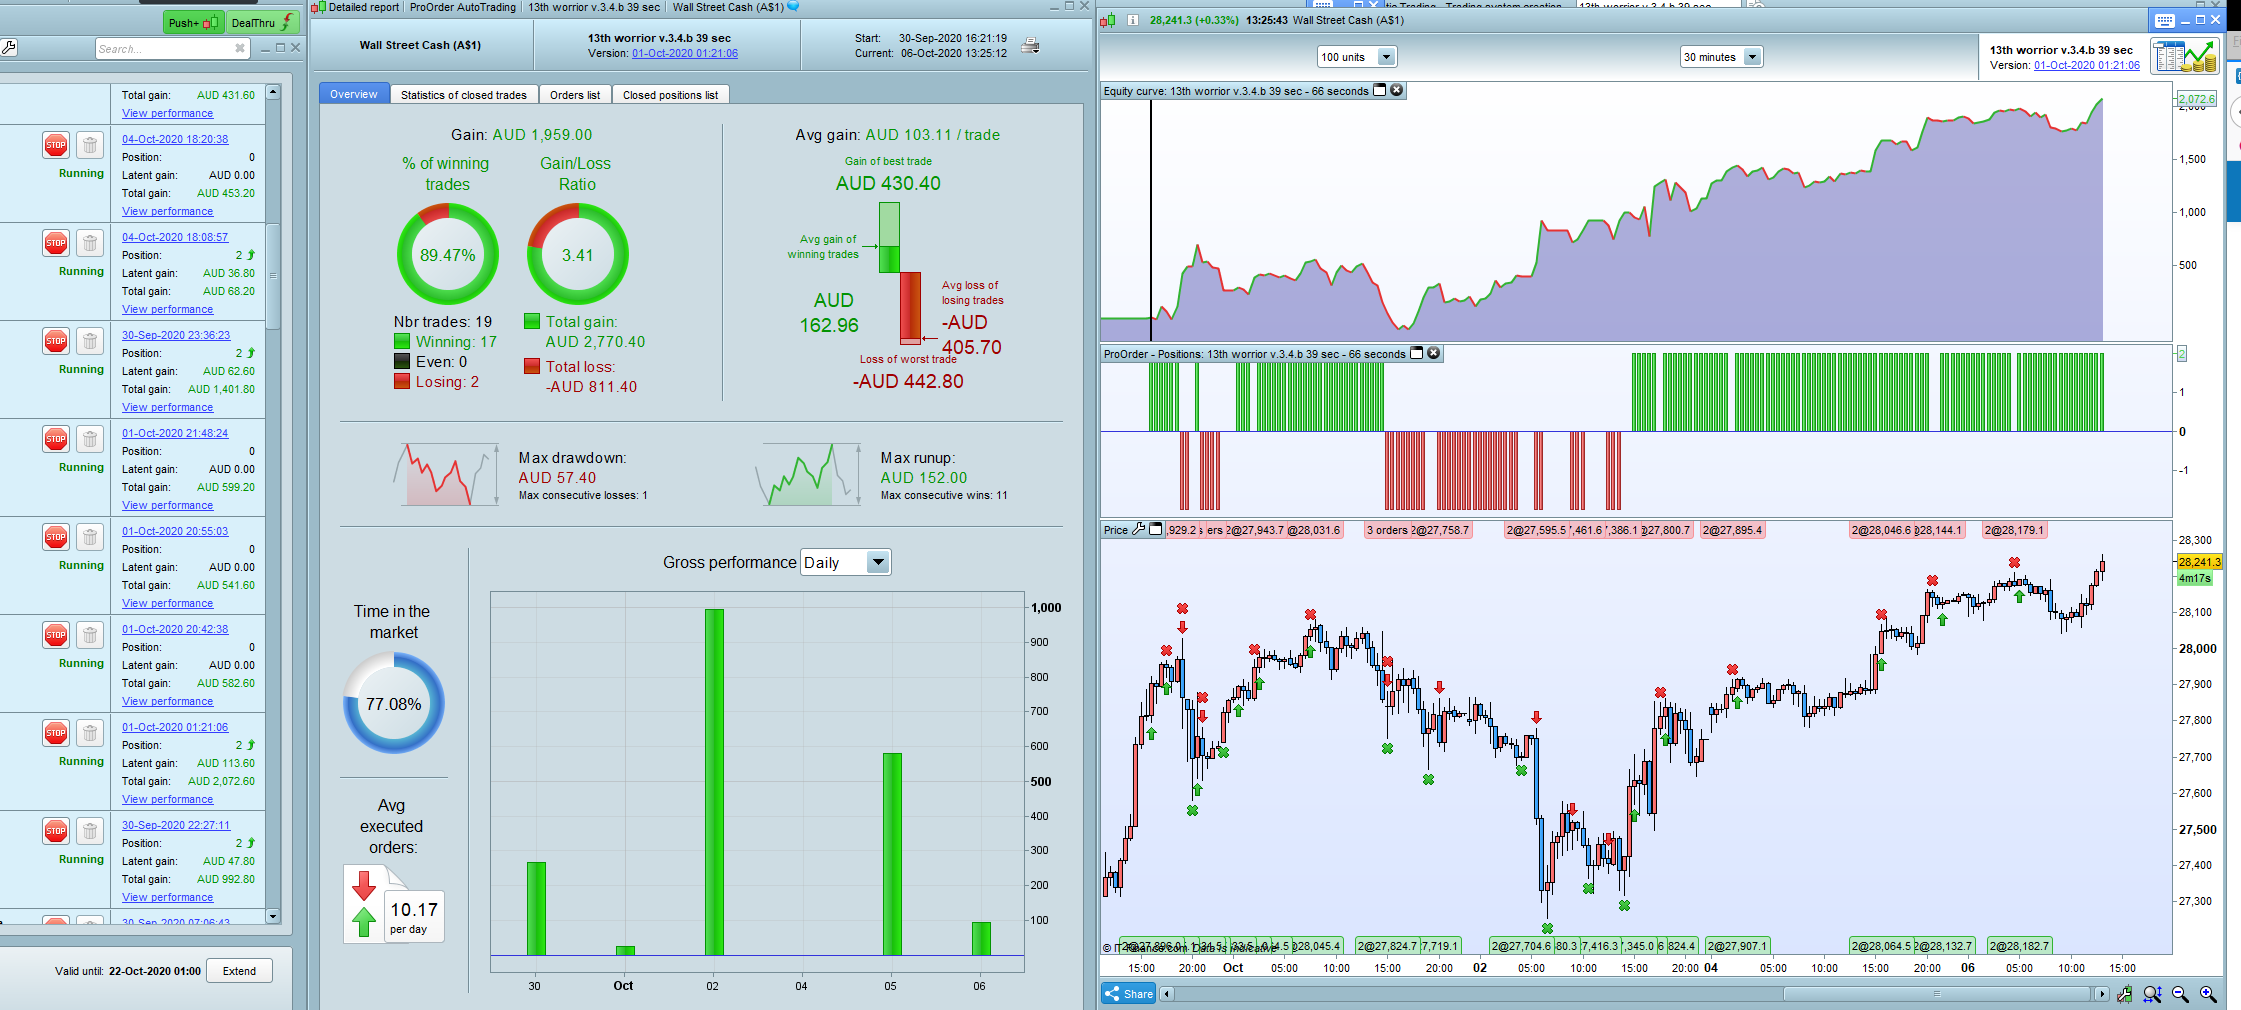Click the Share button below the chart
Screen dimensions: 2241x1010
tap(1128, 994)
